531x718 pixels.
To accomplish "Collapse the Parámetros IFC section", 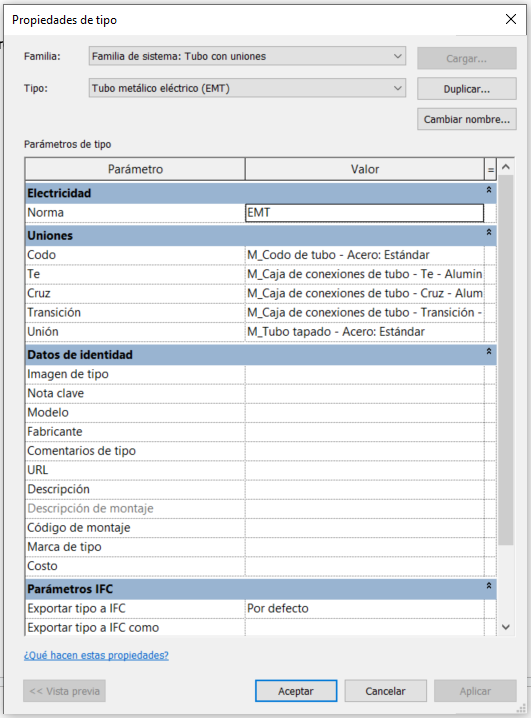I will 489,586.
